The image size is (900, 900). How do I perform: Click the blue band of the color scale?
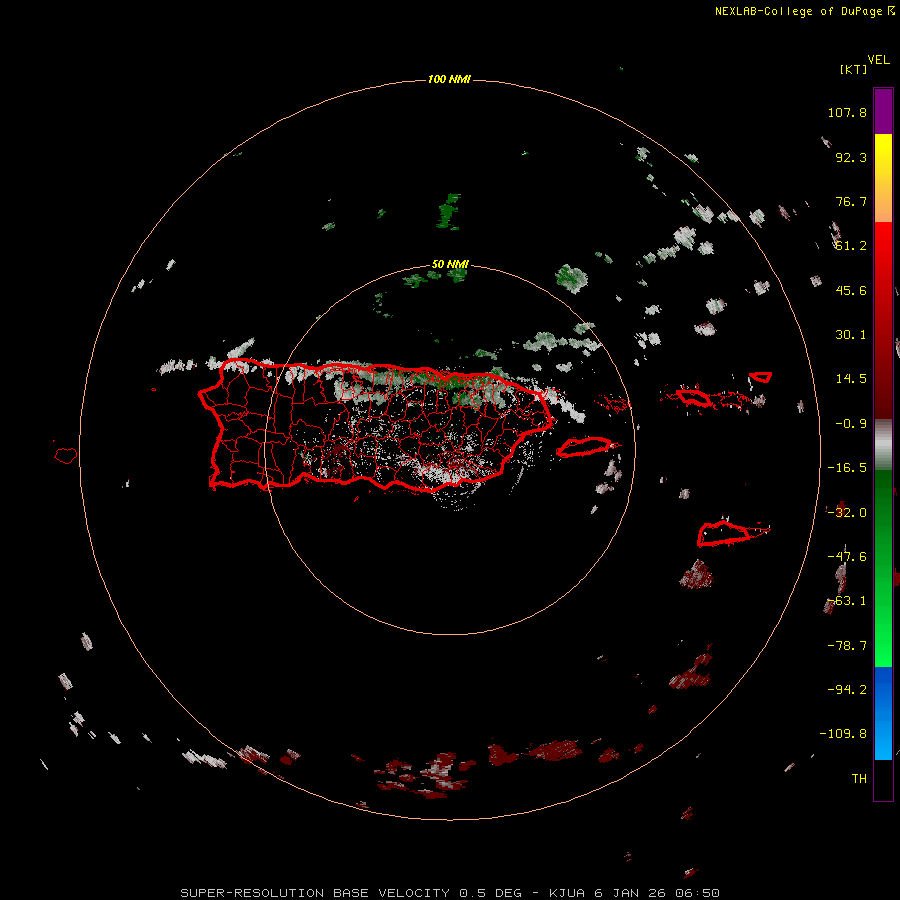click(x=883, y=713)
